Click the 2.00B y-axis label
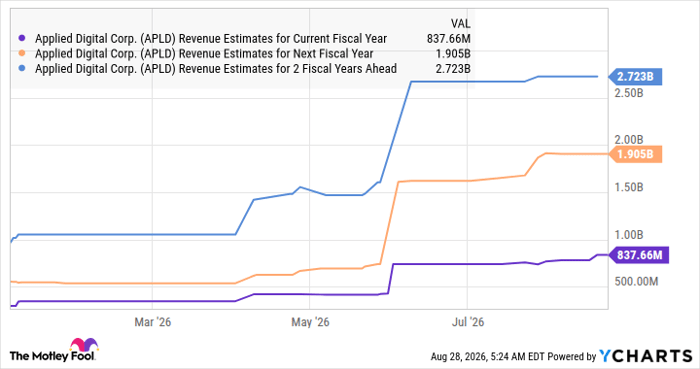The width and height of the screenshot is (700, 369). point(629,140)
